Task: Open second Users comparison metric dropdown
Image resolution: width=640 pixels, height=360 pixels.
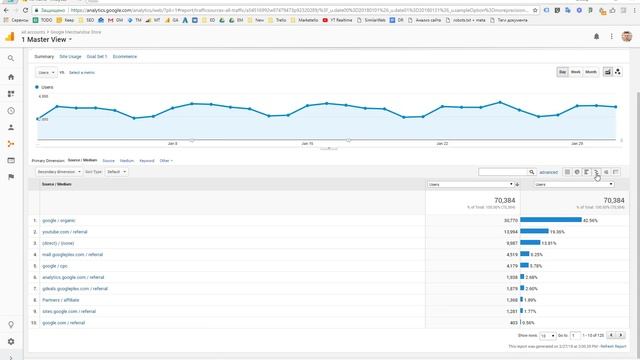Action: click(x=574, y=184)
